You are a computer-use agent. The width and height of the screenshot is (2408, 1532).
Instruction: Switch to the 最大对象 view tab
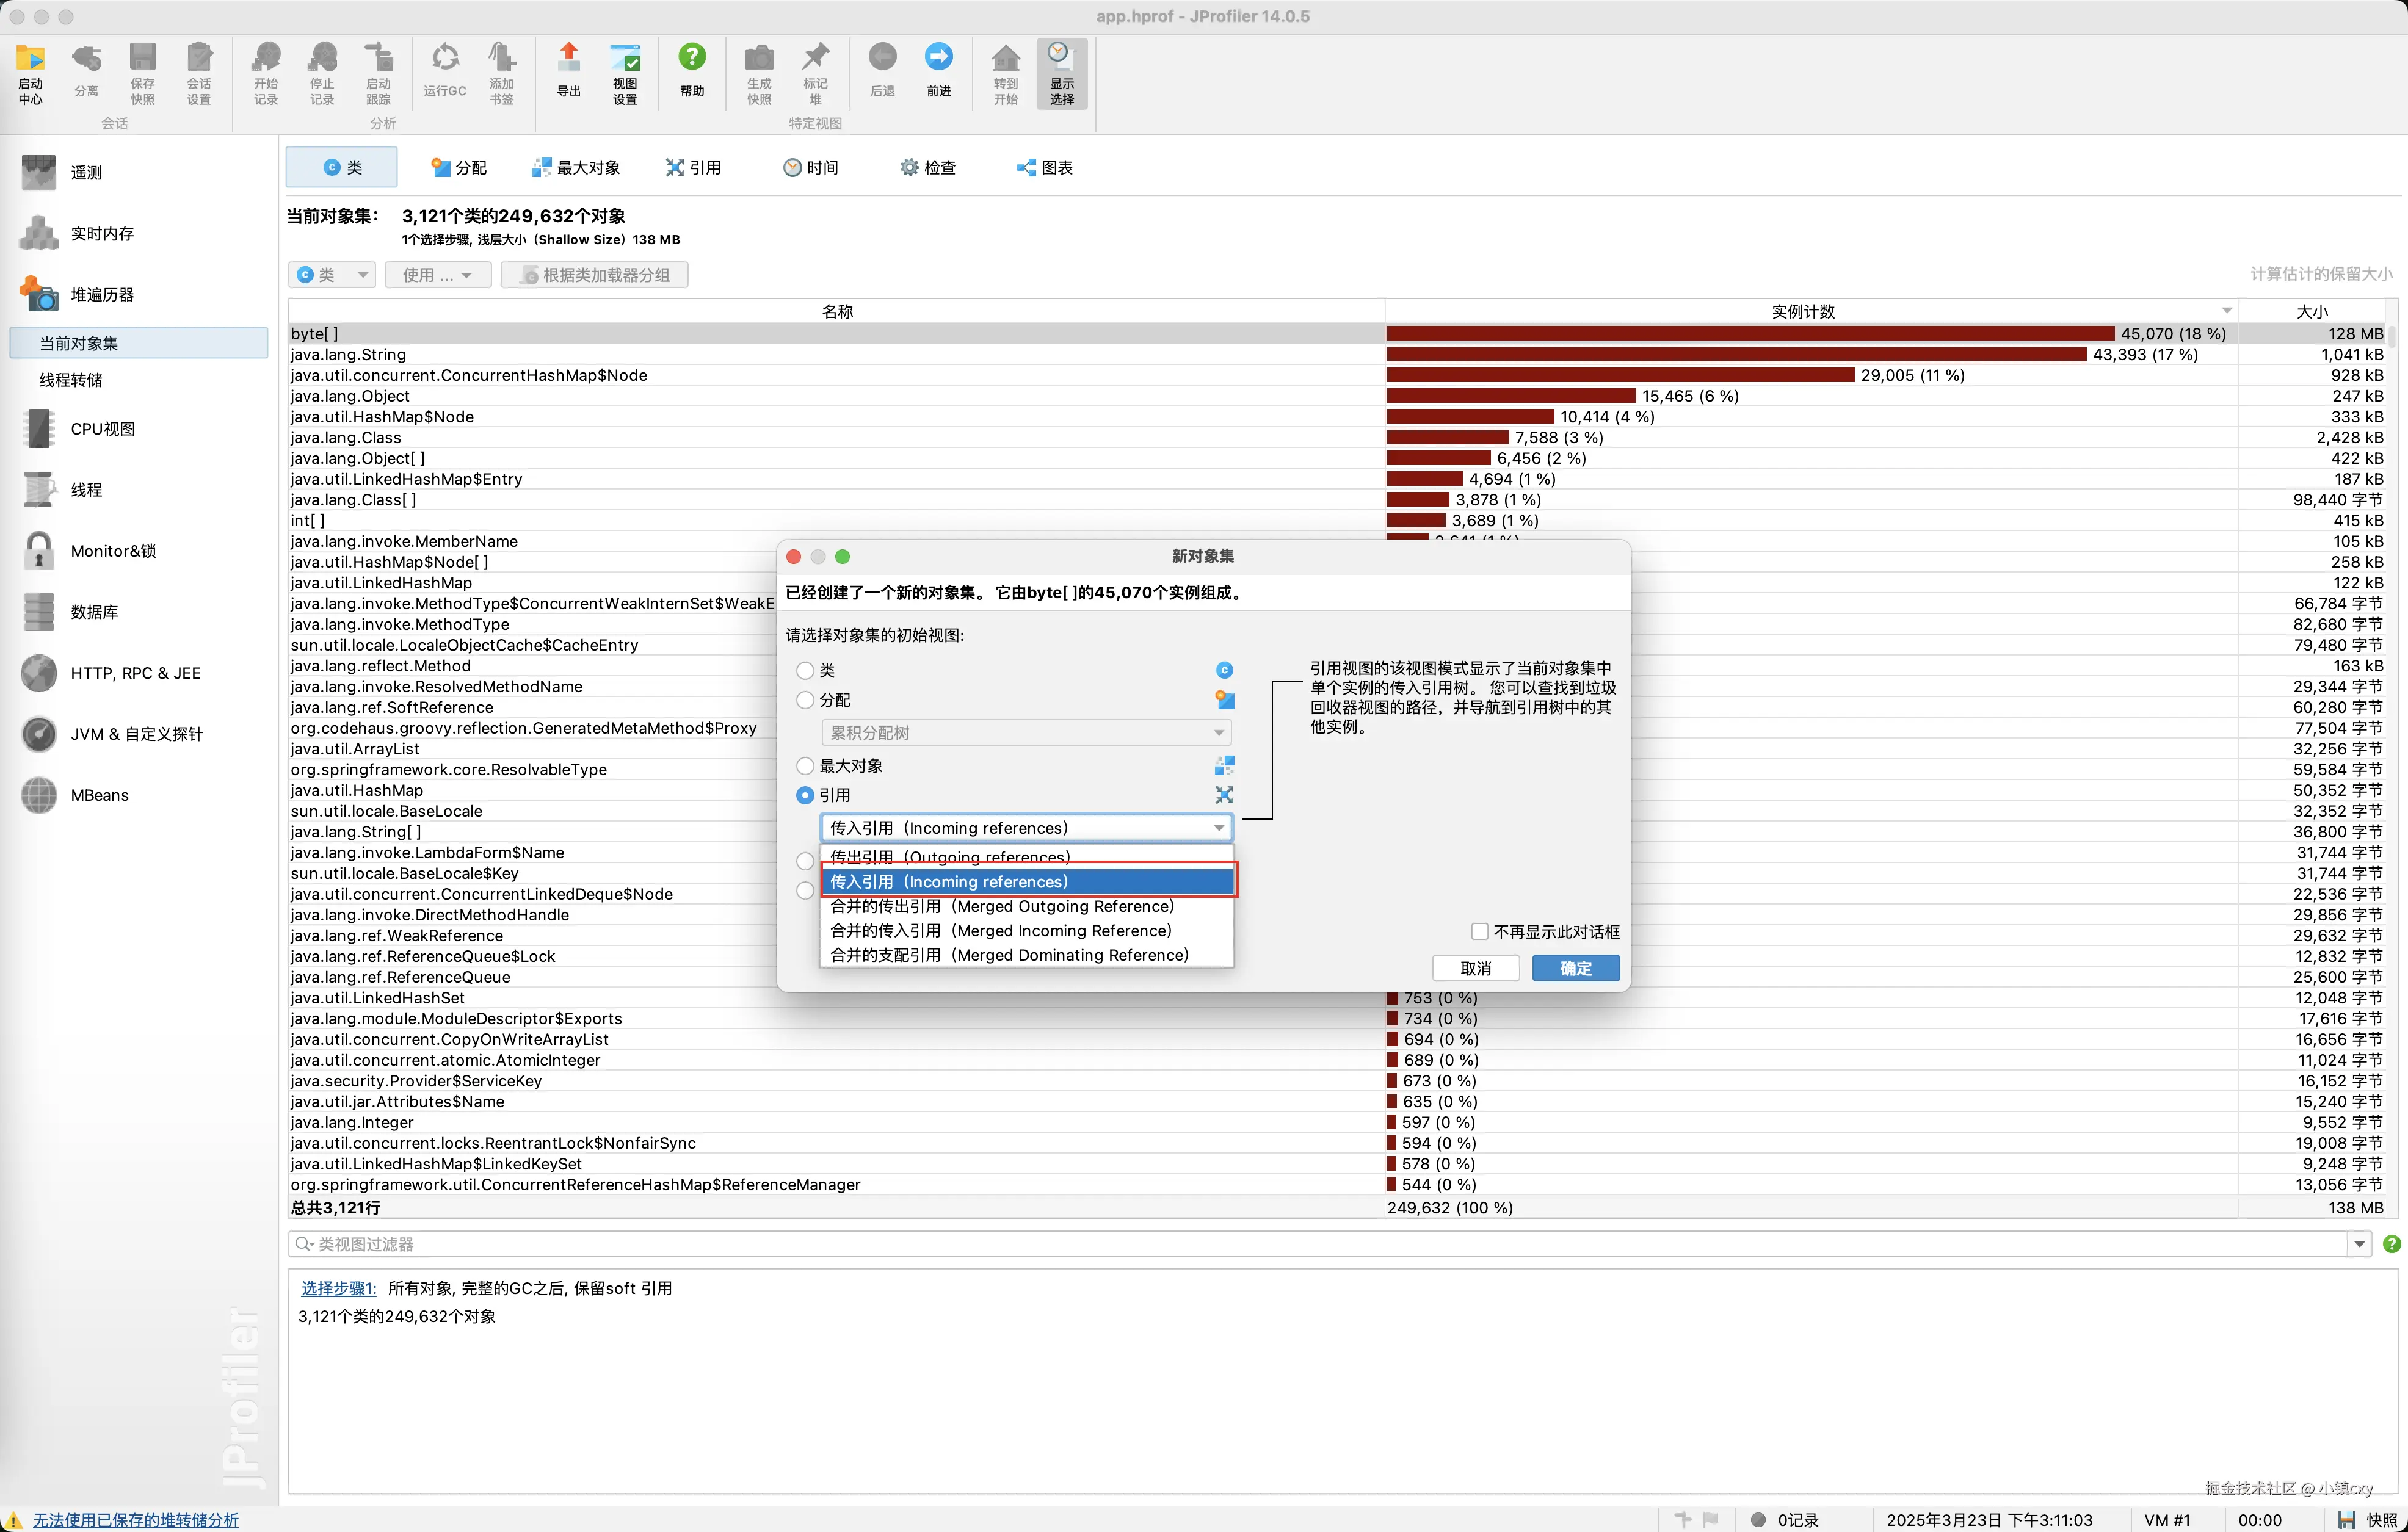pos(577,168)
